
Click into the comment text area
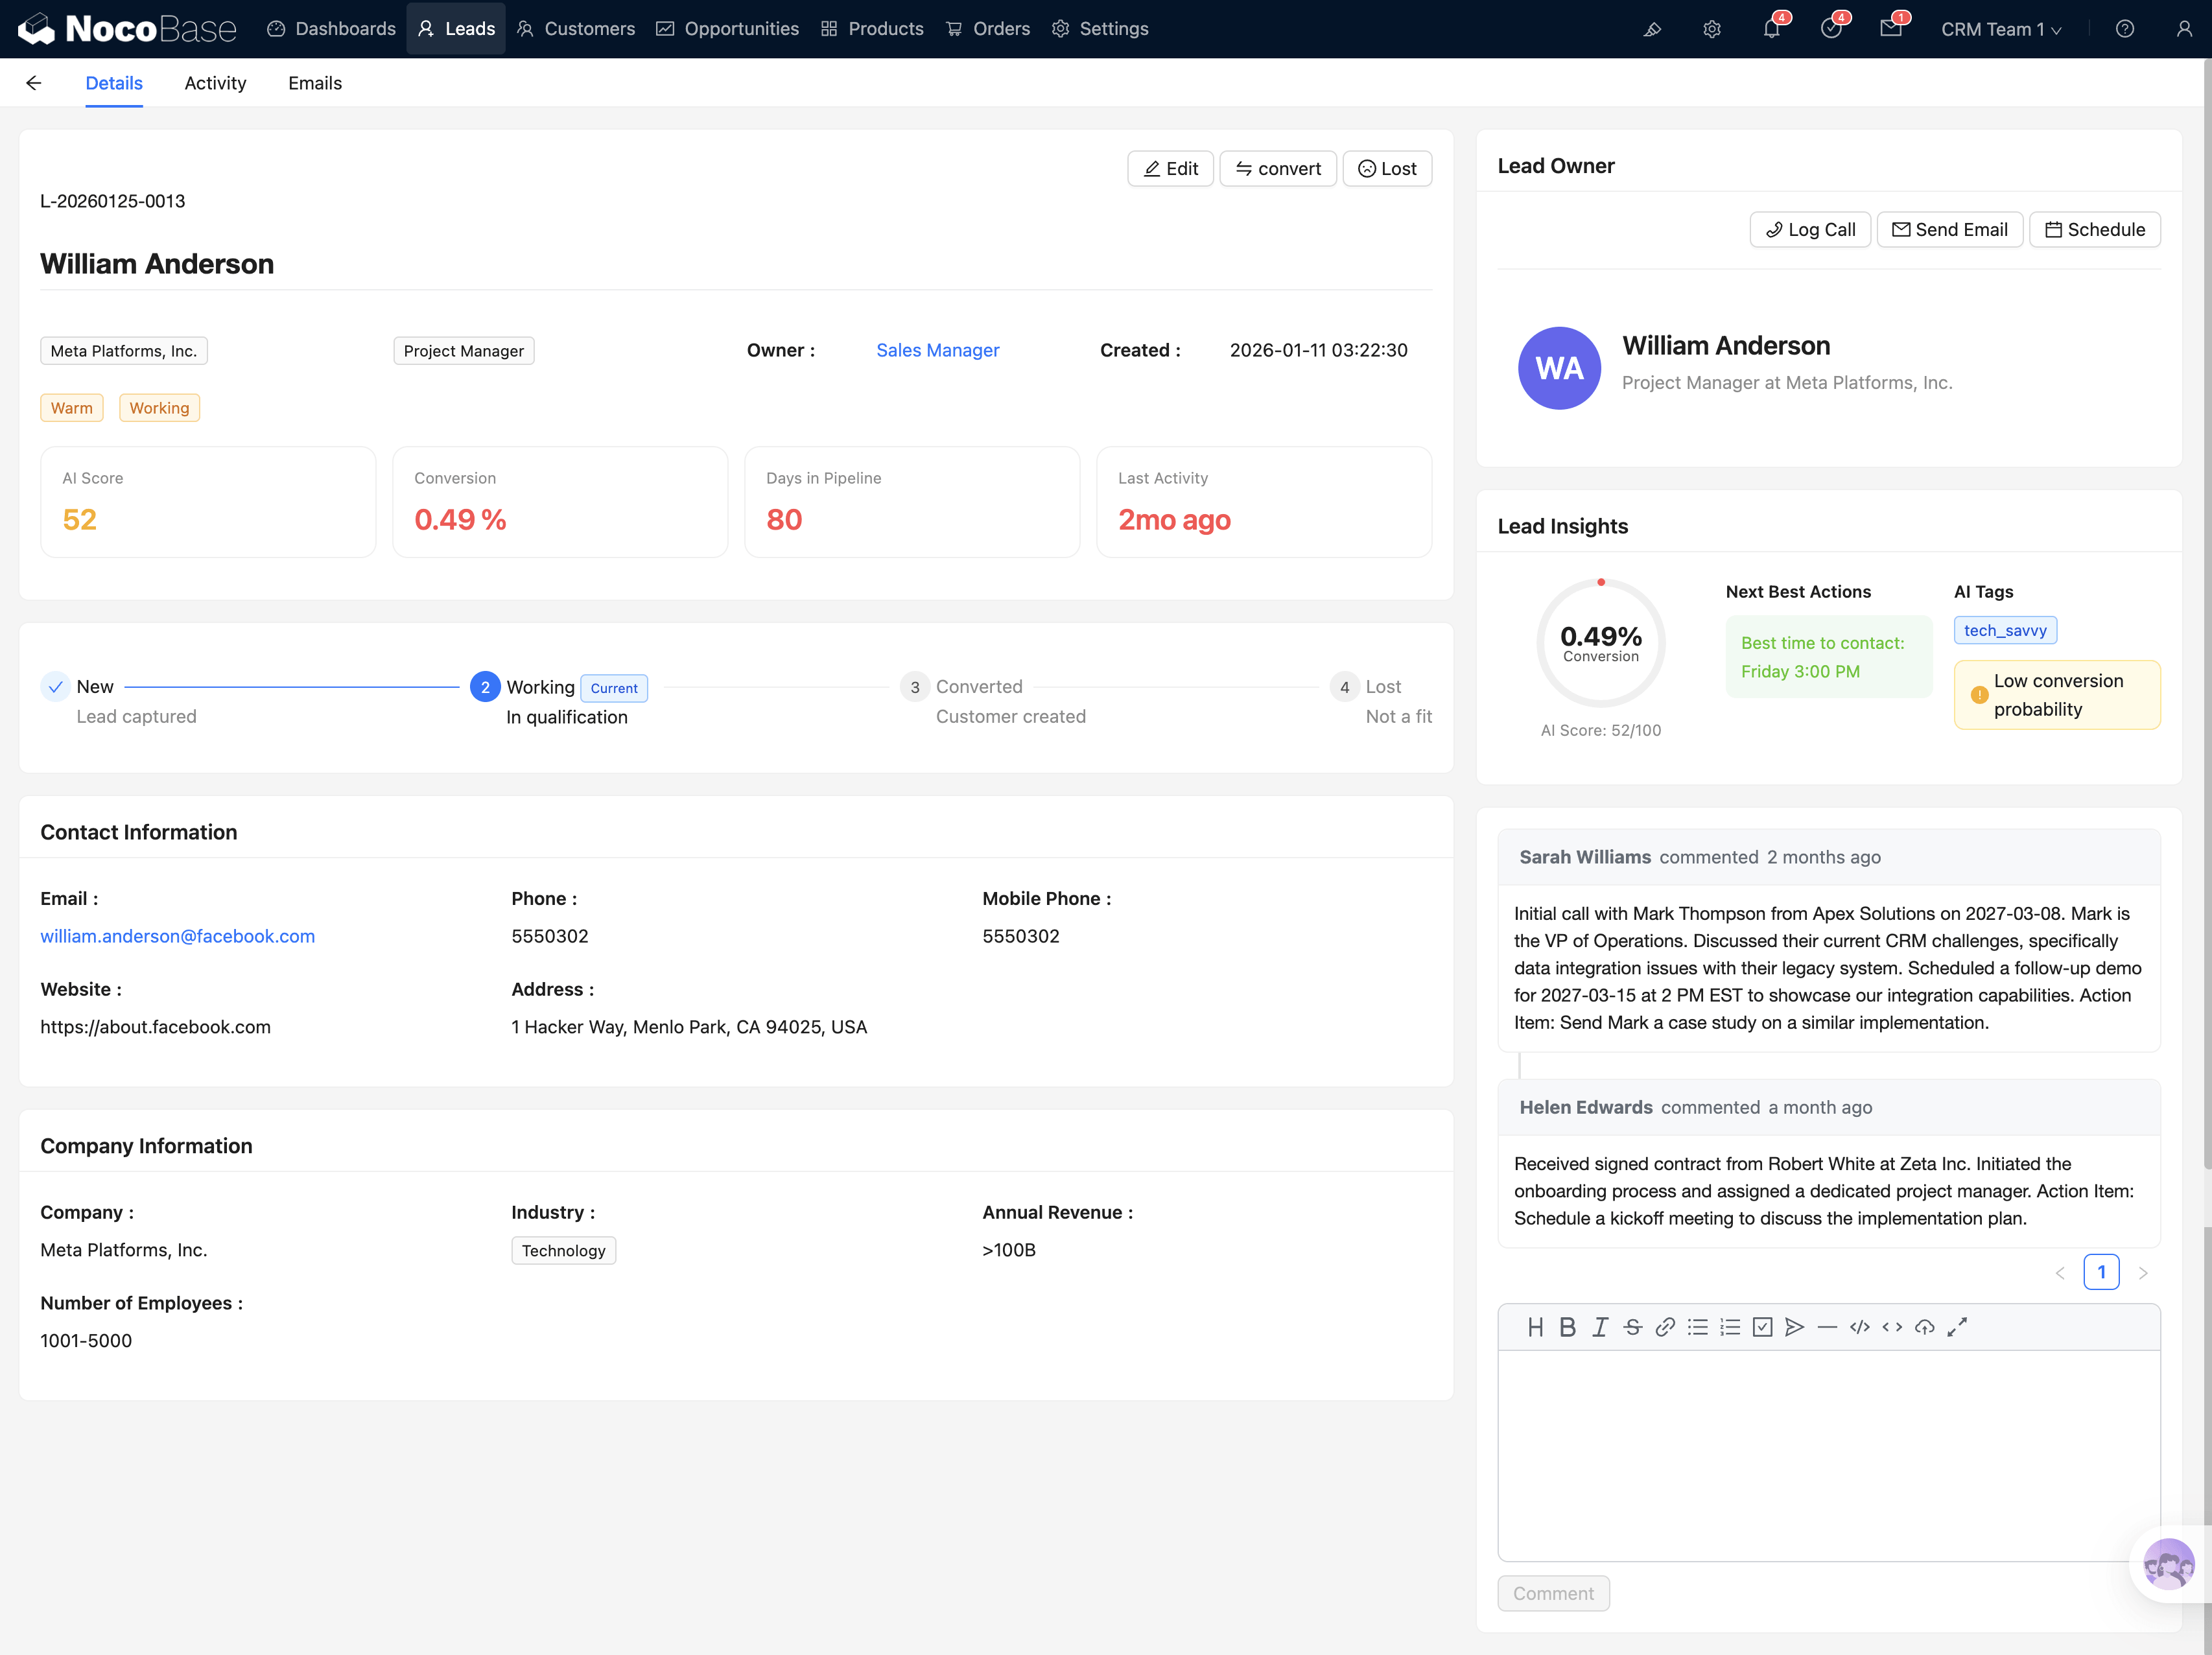(x=1828, y=1455)
